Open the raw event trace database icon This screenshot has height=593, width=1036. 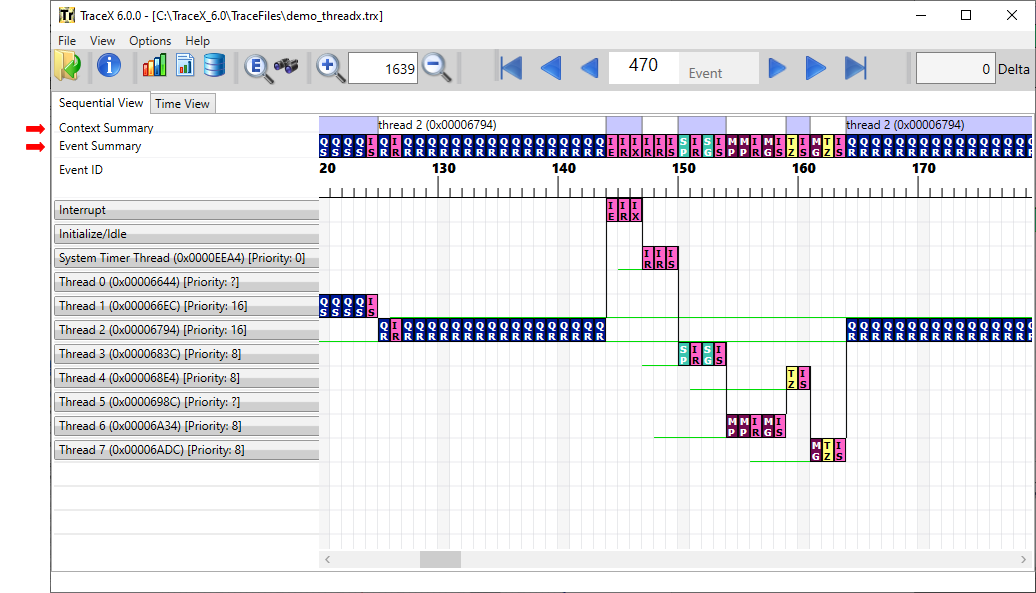tap(214, 66)
